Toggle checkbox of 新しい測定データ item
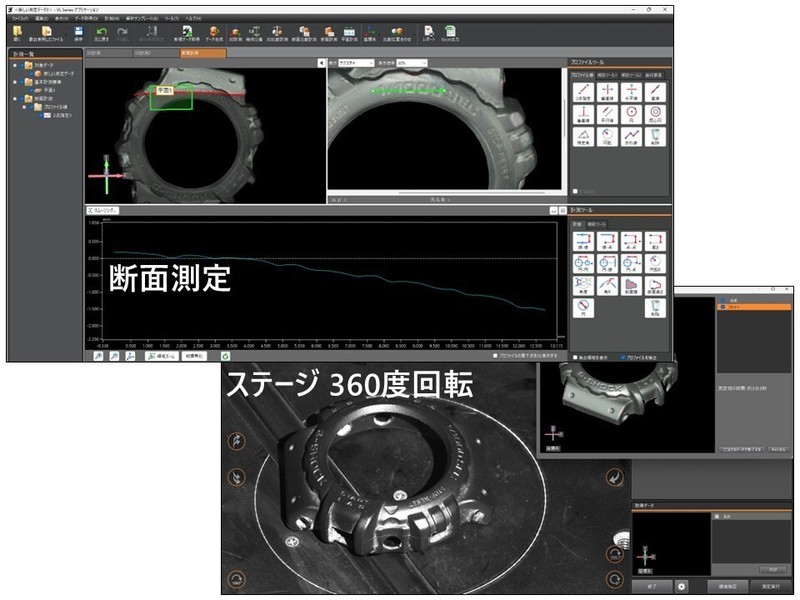This screenshot has height=600, width=800. coord(32,74)
